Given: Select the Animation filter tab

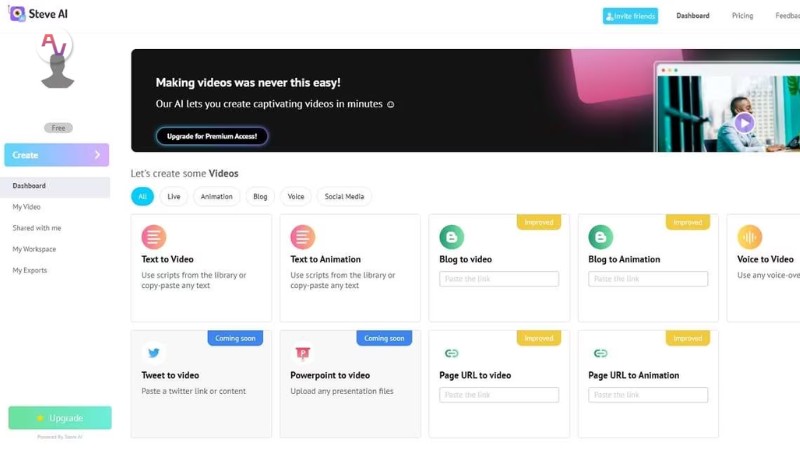Looking at the screenshot, I should point(216,196).
